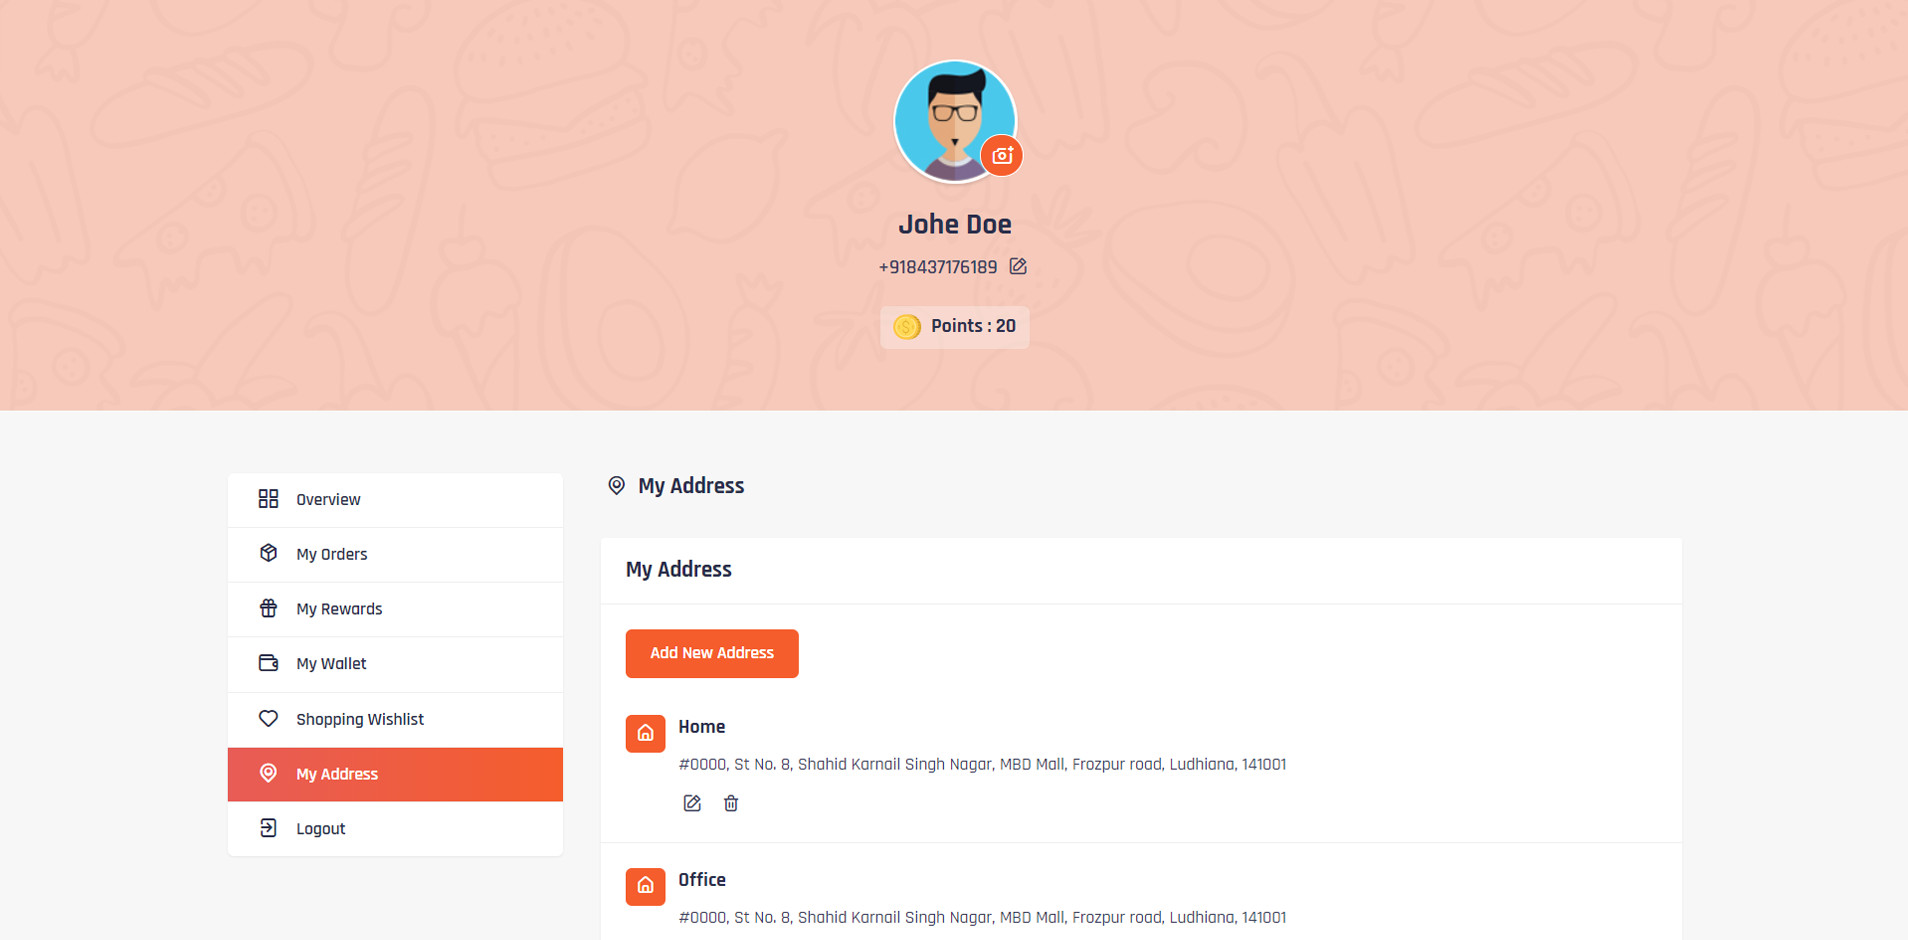Image resolution: width=1908 pixels, height=940 pixels.
Task: Click the edit icon beside phone number
Action: coord(1018,266)
